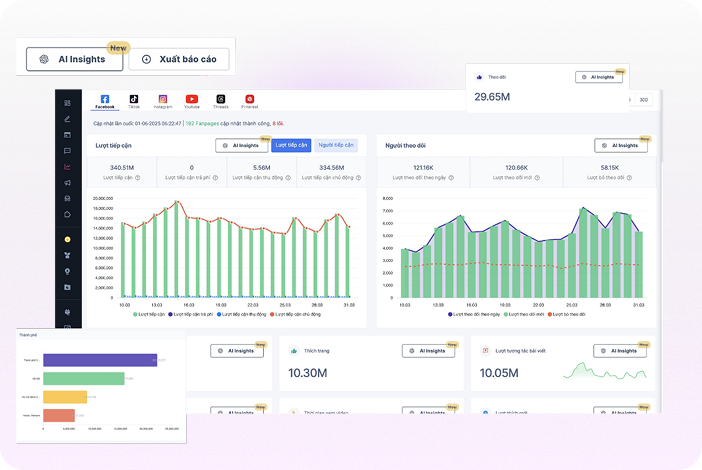Open the store icon in sidebar
The width and height of the screenshot is (702, 470).
[67, 198]
